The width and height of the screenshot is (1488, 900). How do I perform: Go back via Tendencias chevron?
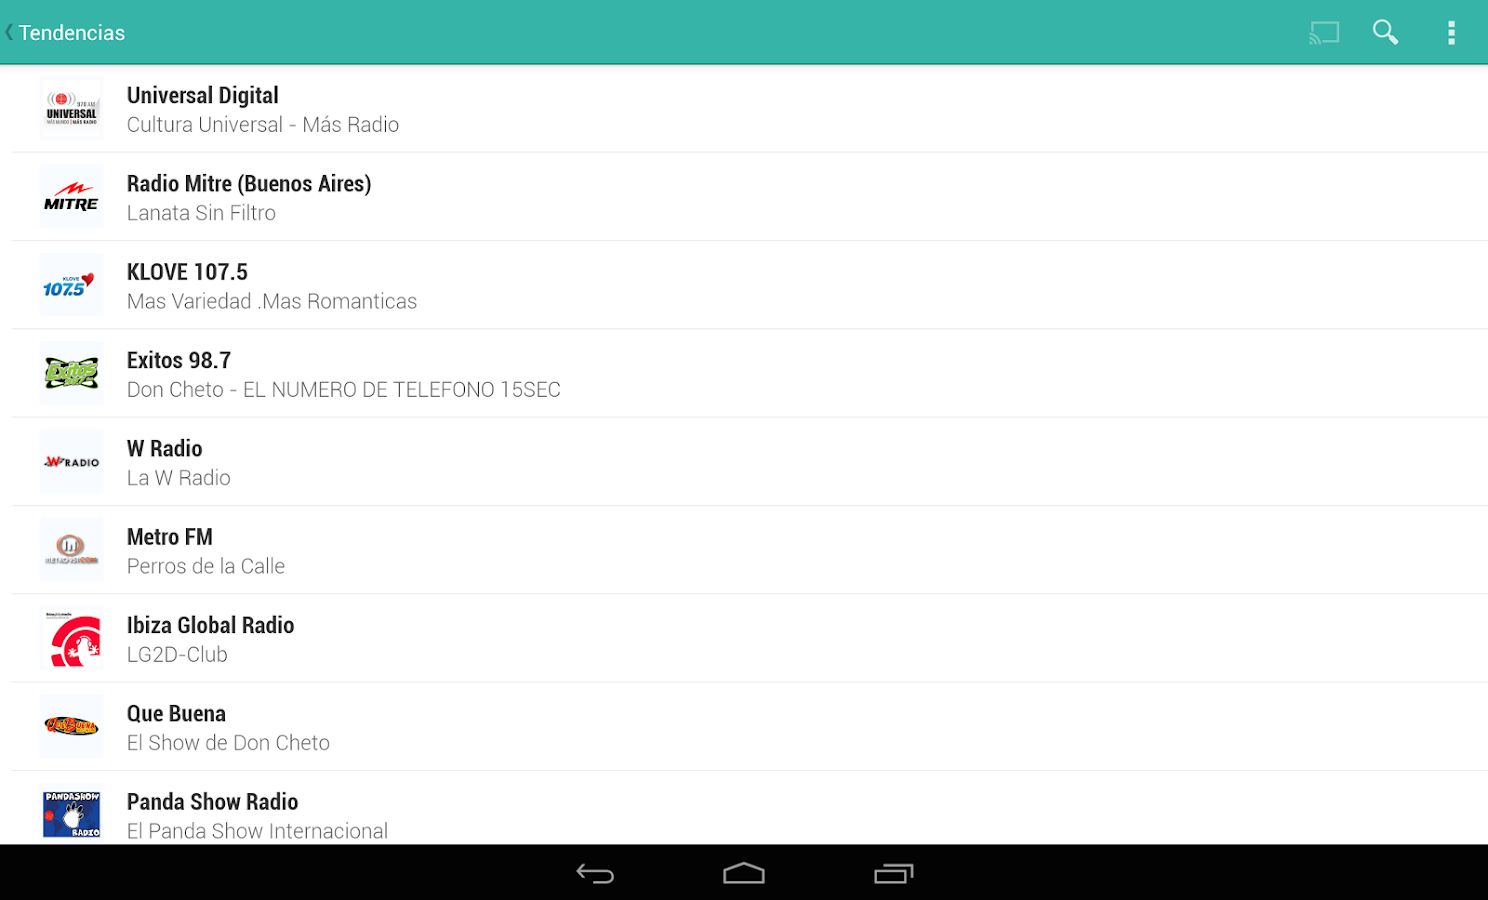click(64, 32)
